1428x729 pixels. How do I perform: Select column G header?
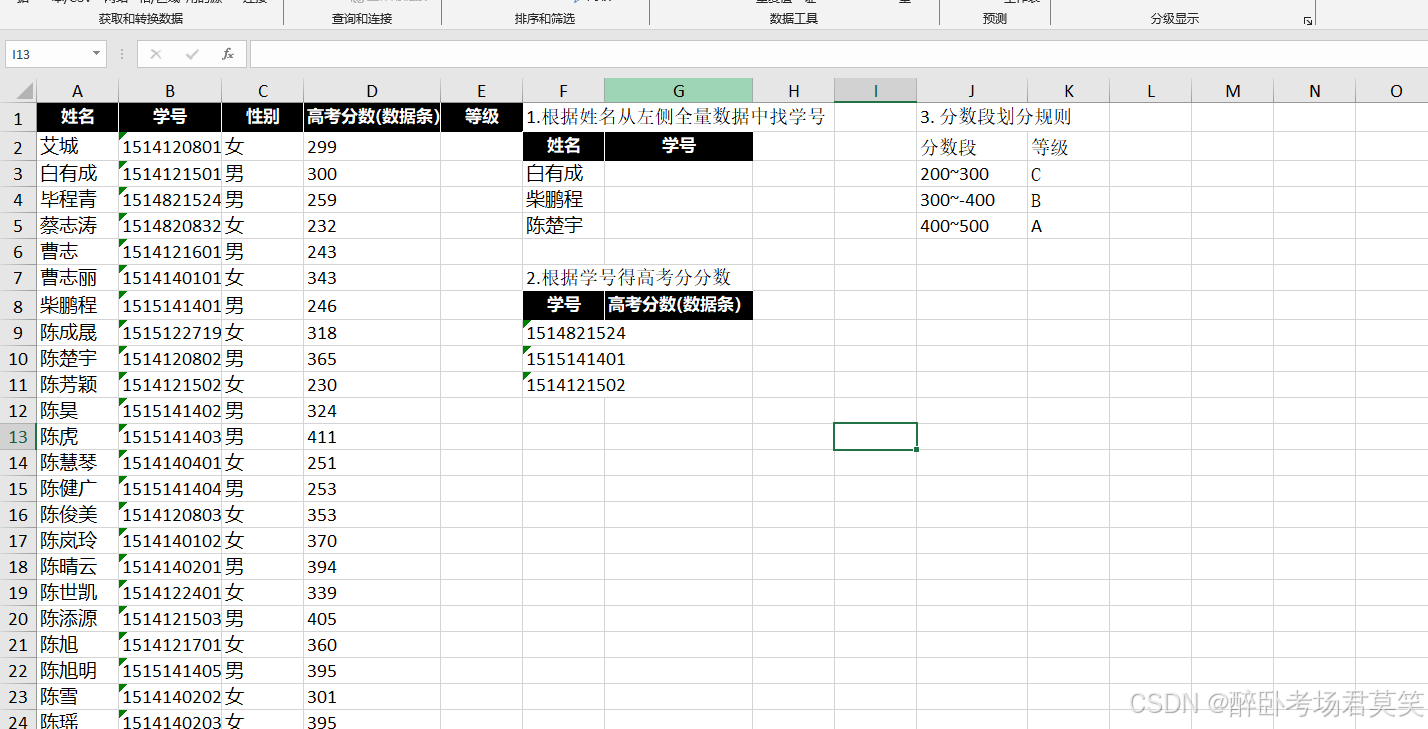[x=679, y=91]
